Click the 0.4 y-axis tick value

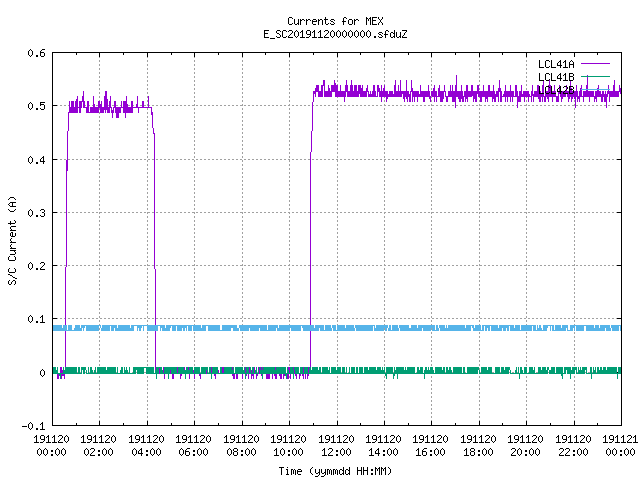click(x=36, y=160)
